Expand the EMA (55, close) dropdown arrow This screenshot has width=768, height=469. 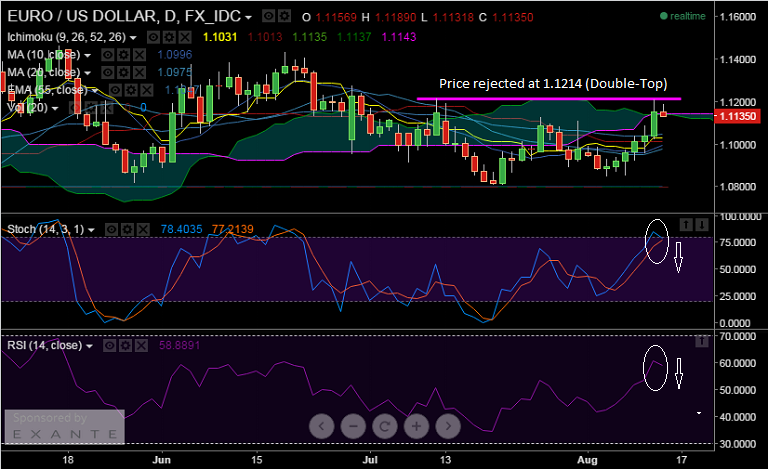click(95, 91)
